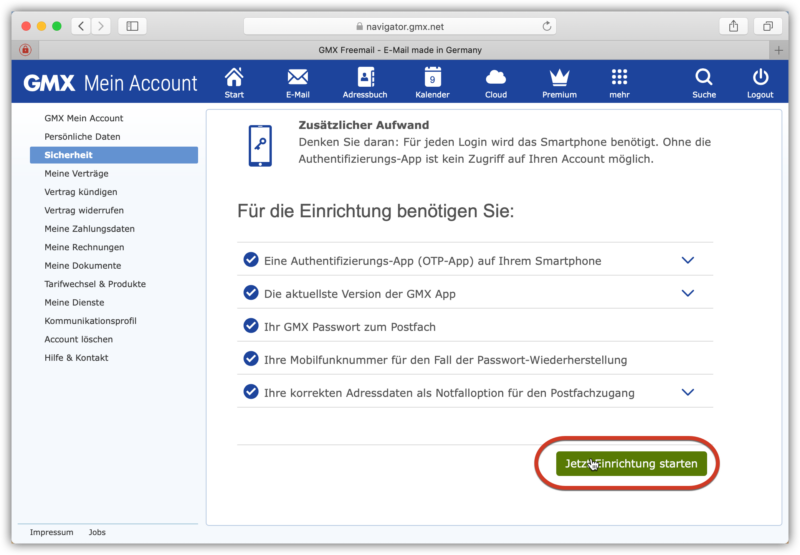Click the 'Ihr GMX Passwort zum Postfach' text
800x555 pixels.
coord(349,327)
